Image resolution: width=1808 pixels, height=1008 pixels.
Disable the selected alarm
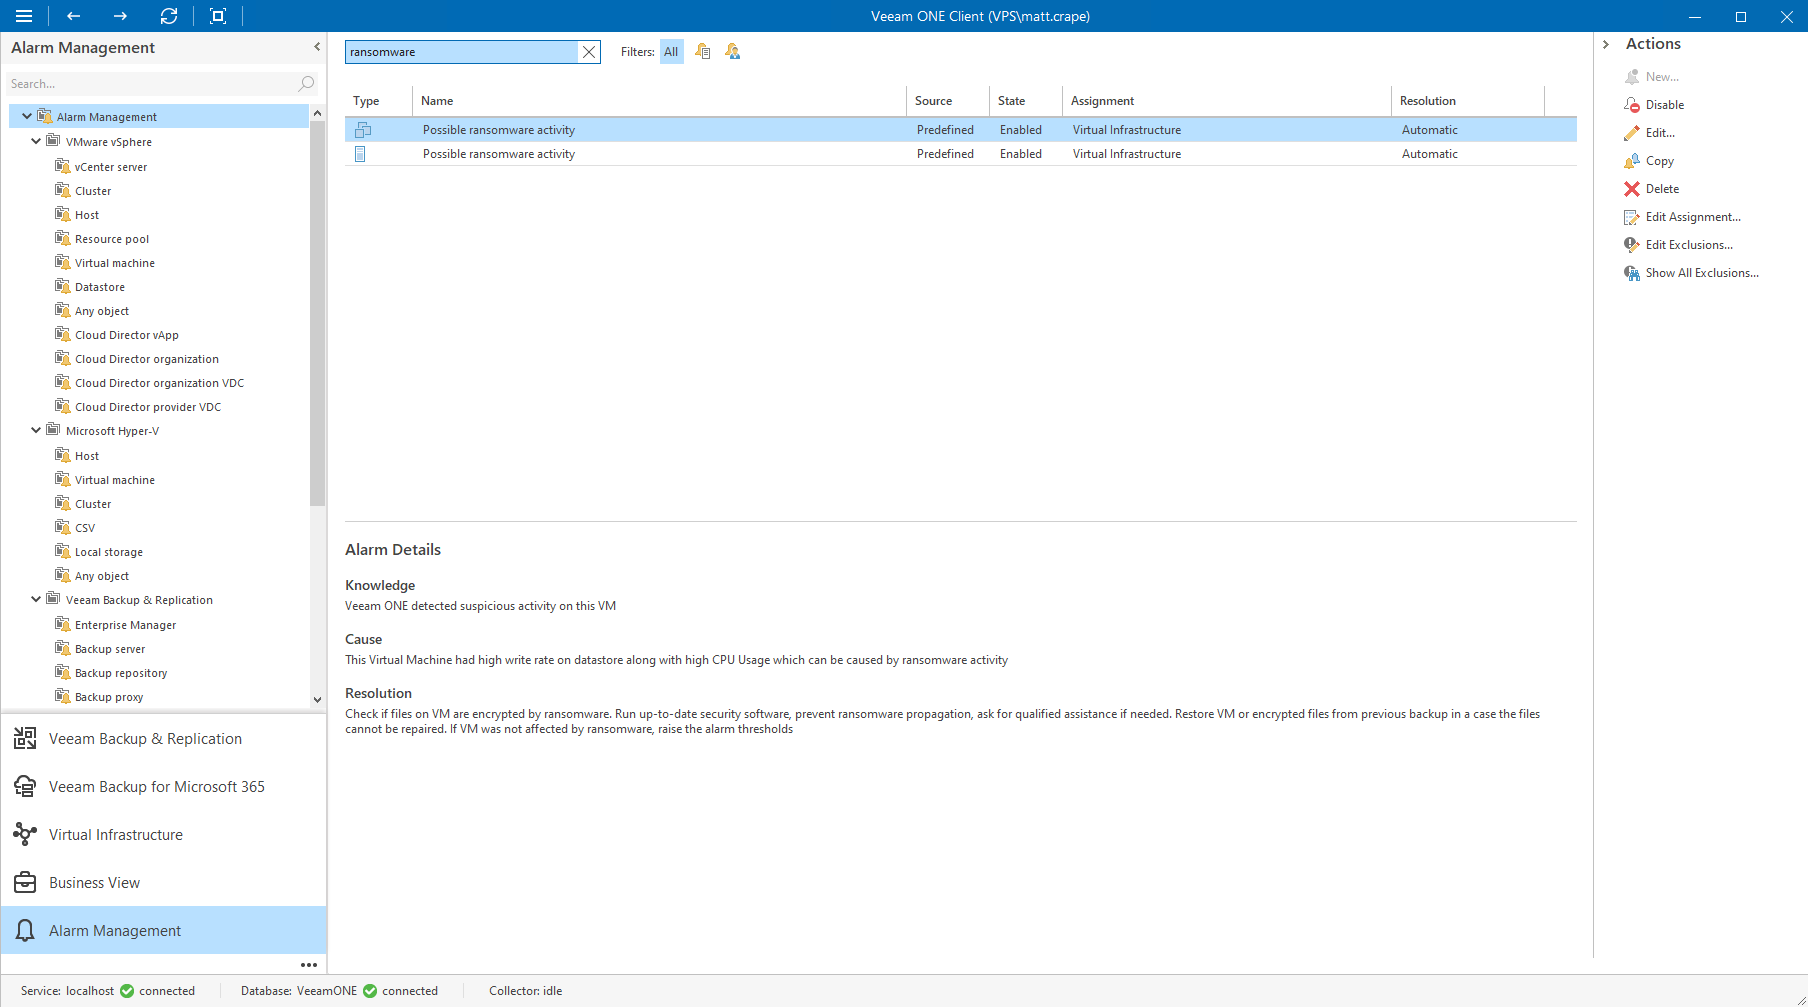[x=1654, y=105]
